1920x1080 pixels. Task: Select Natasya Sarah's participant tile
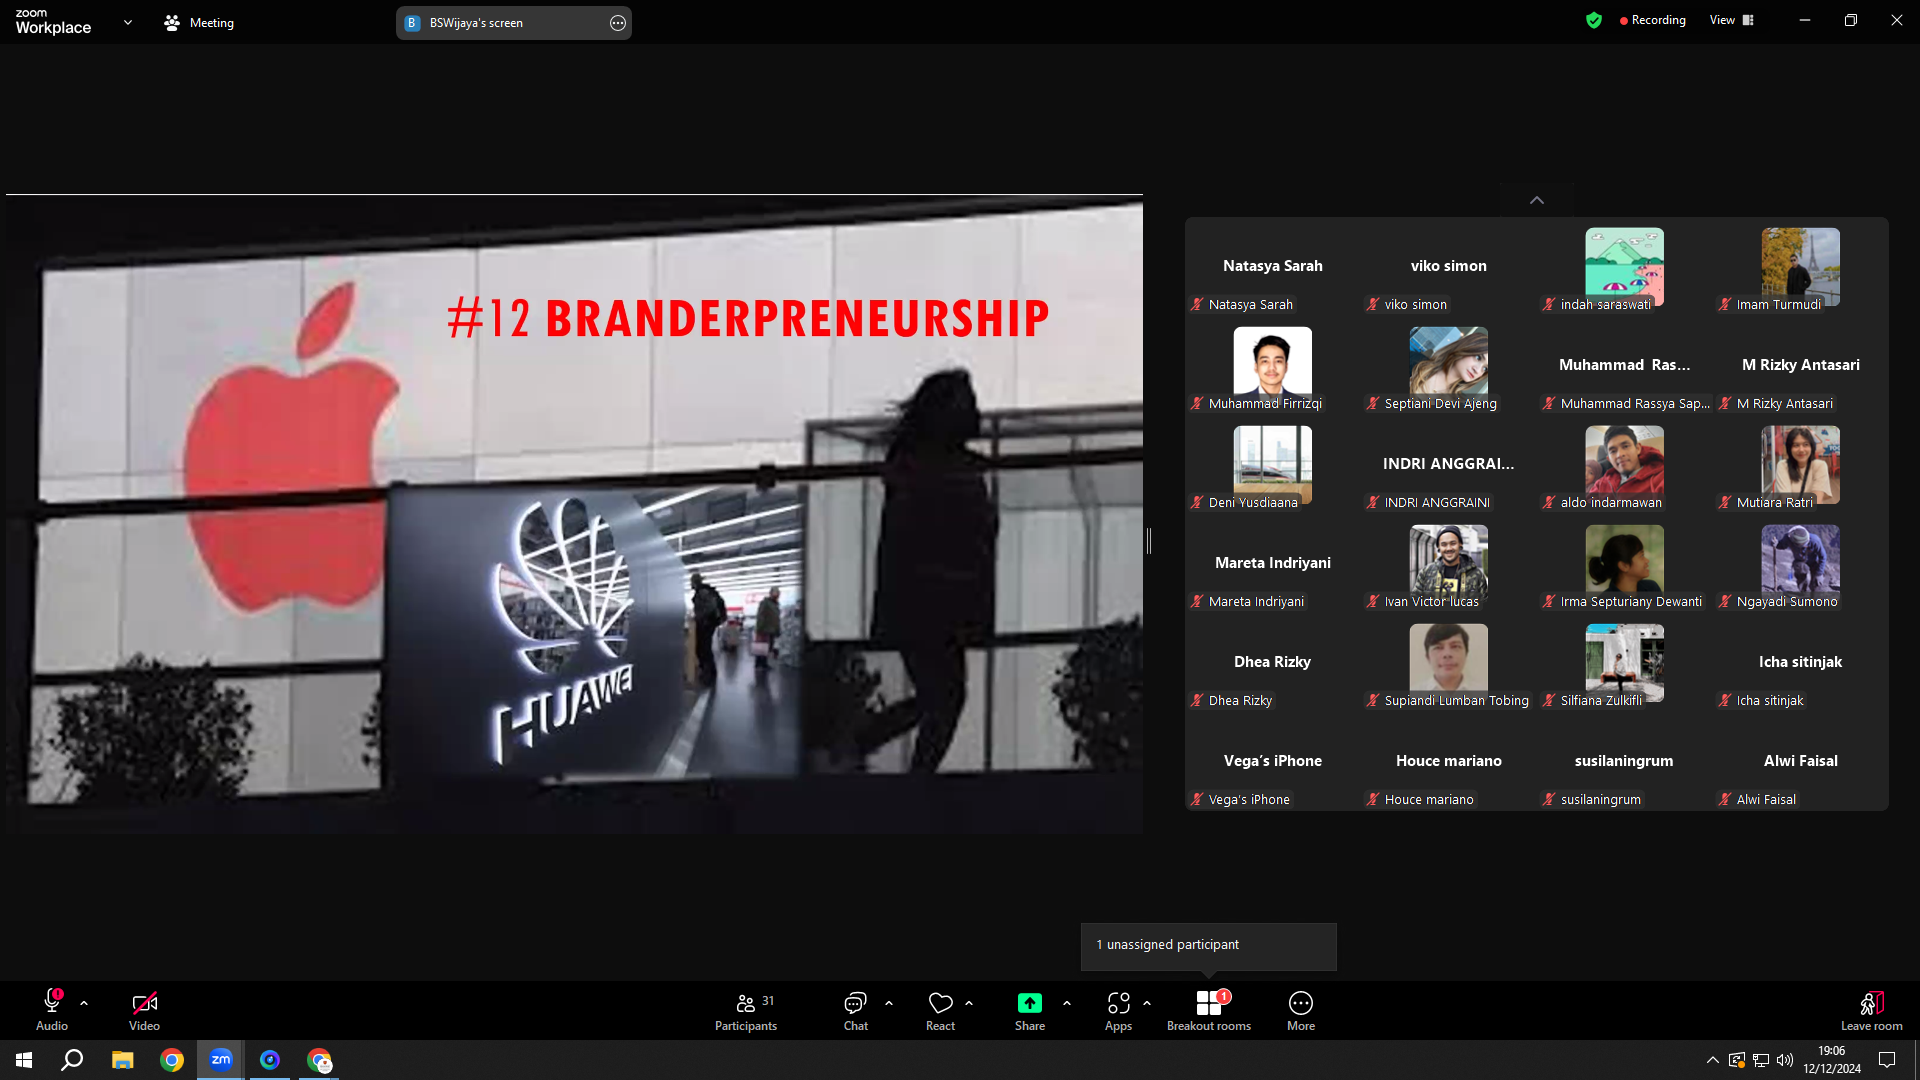coord(1273,266)
